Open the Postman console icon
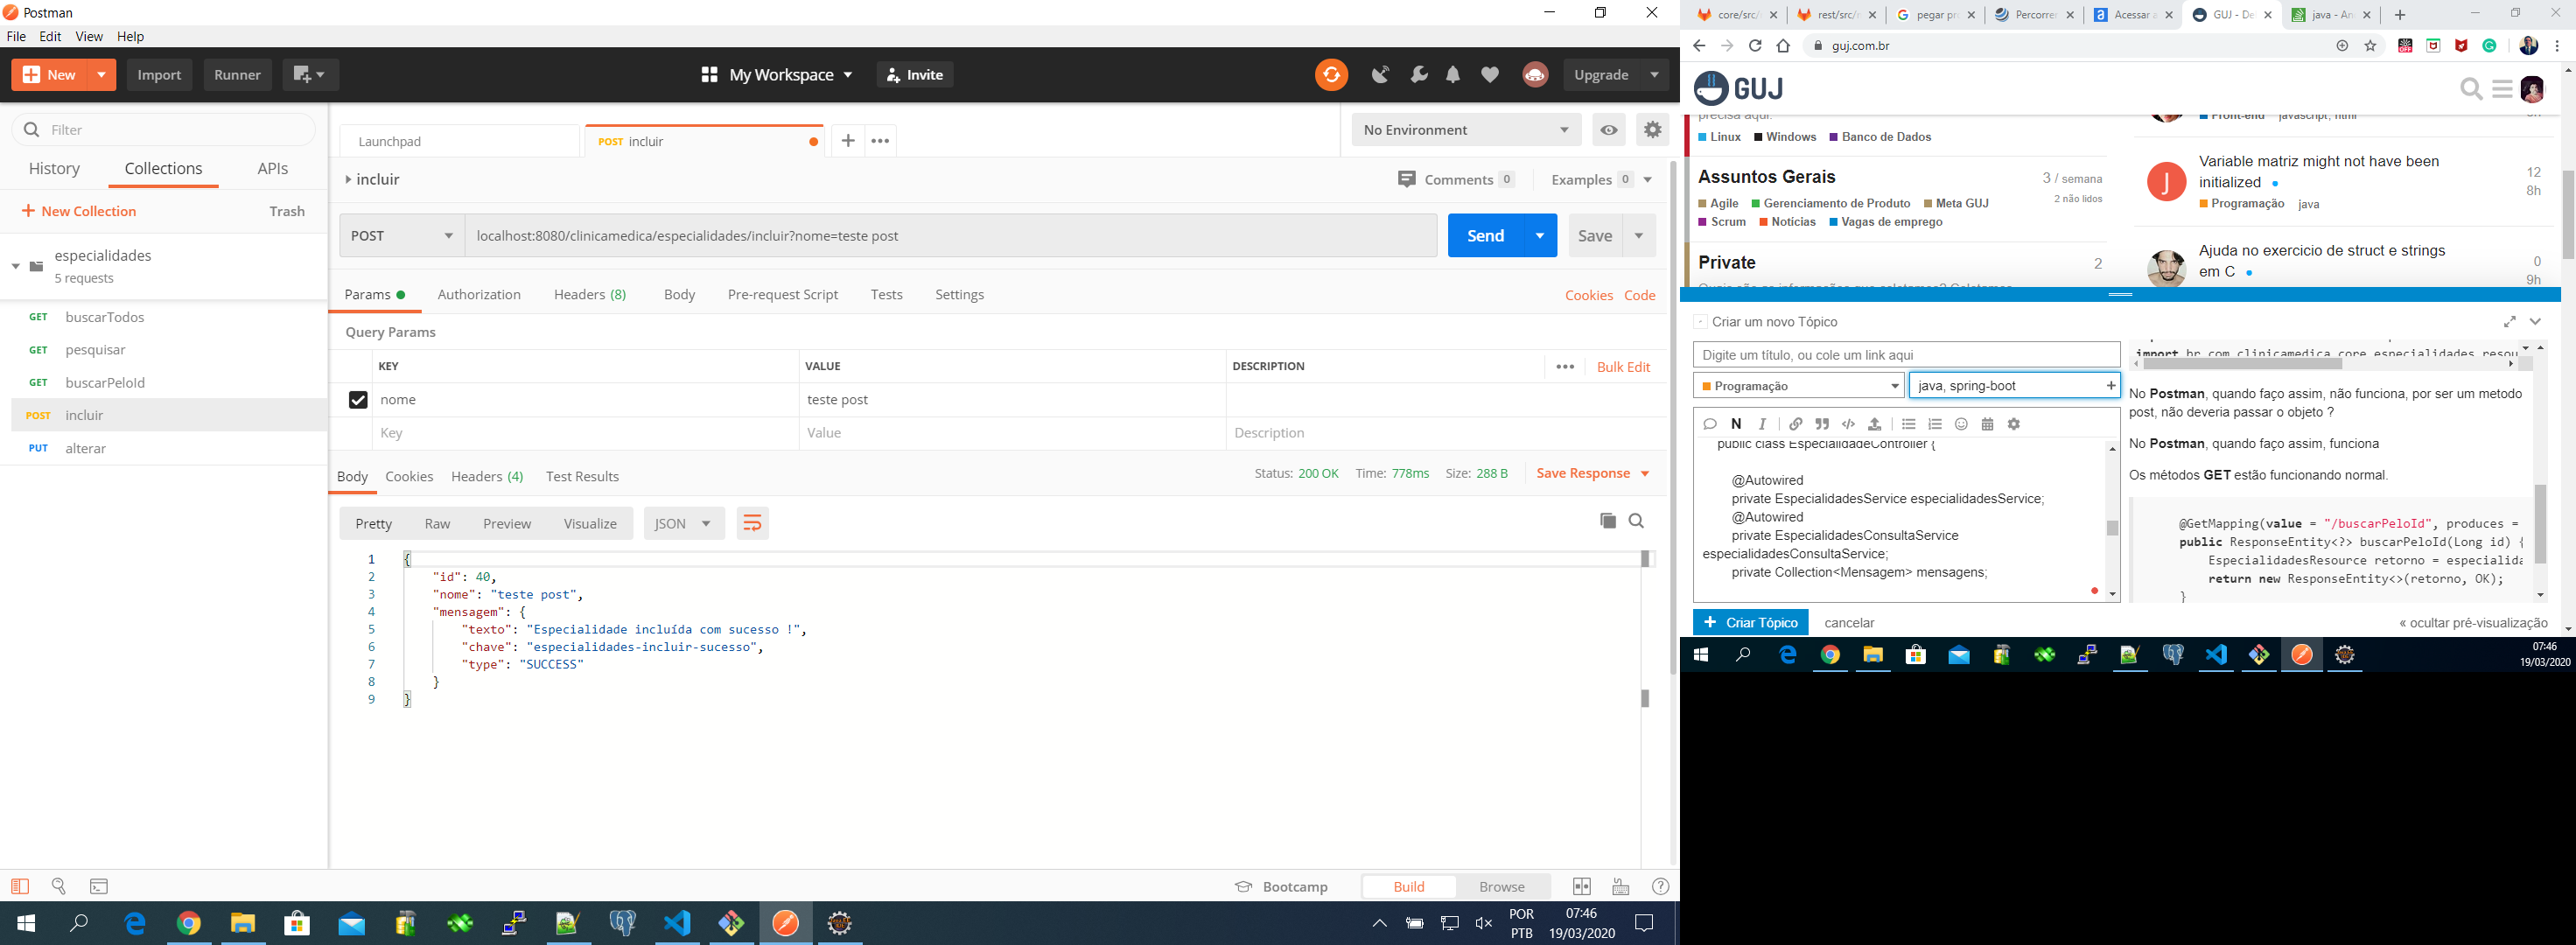The height and width of the screenshot is (945, 2576). click(x=99, y=886)
